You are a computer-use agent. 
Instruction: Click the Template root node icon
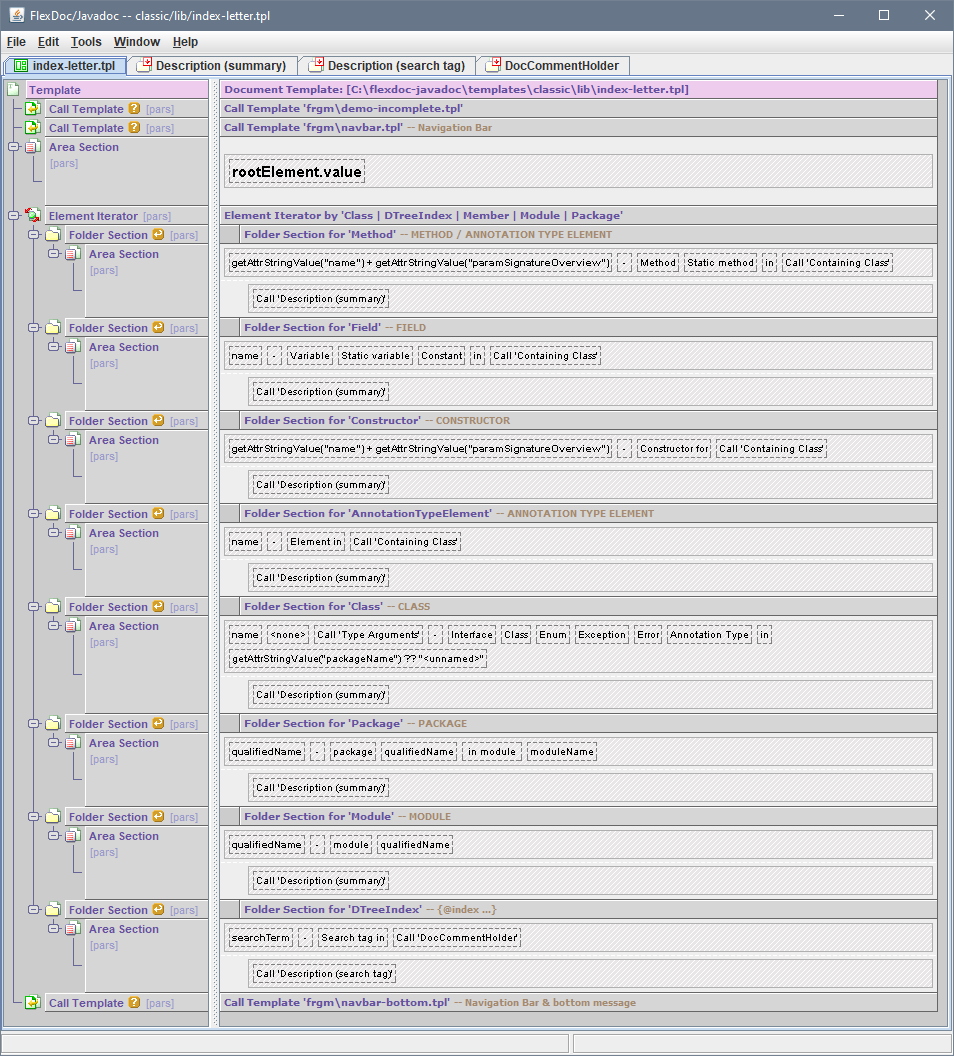point(13,90)
